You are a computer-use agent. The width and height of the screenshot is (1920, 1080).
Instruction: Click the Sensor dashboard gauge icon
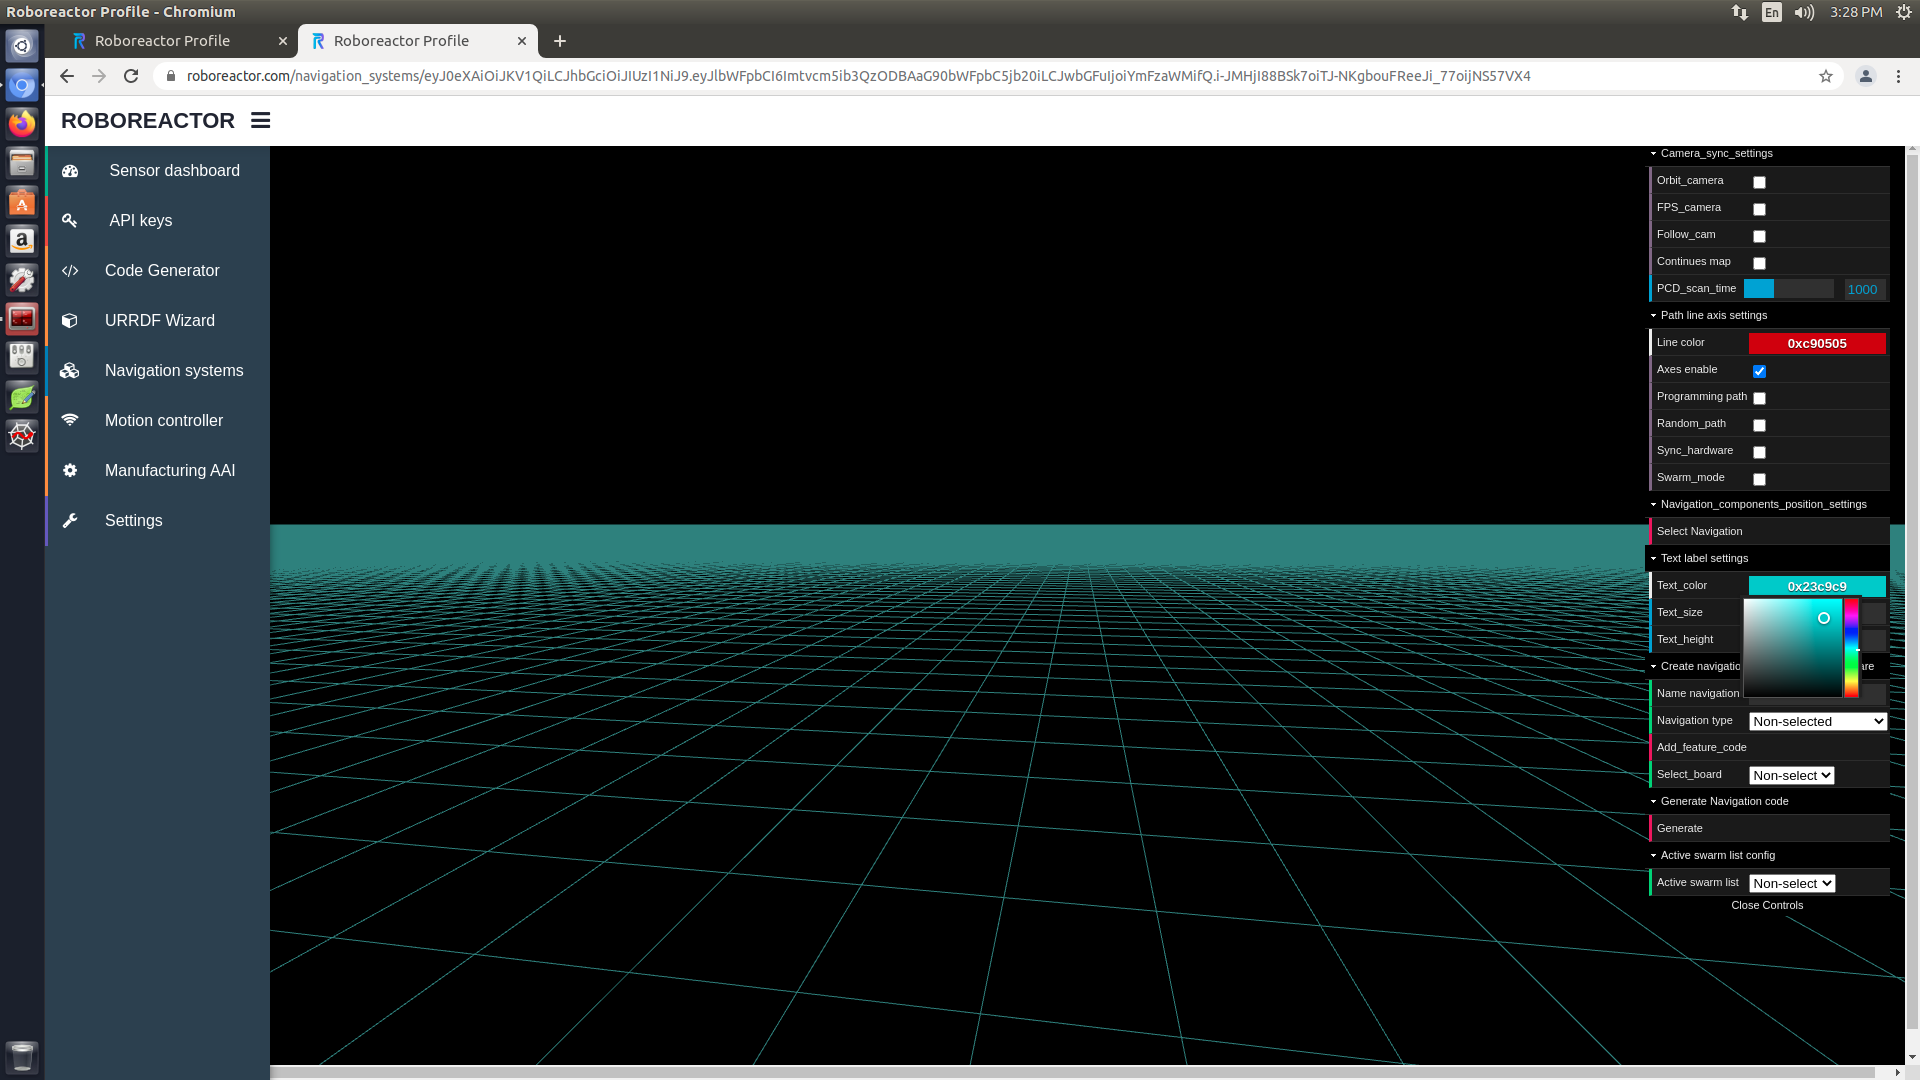70,171
